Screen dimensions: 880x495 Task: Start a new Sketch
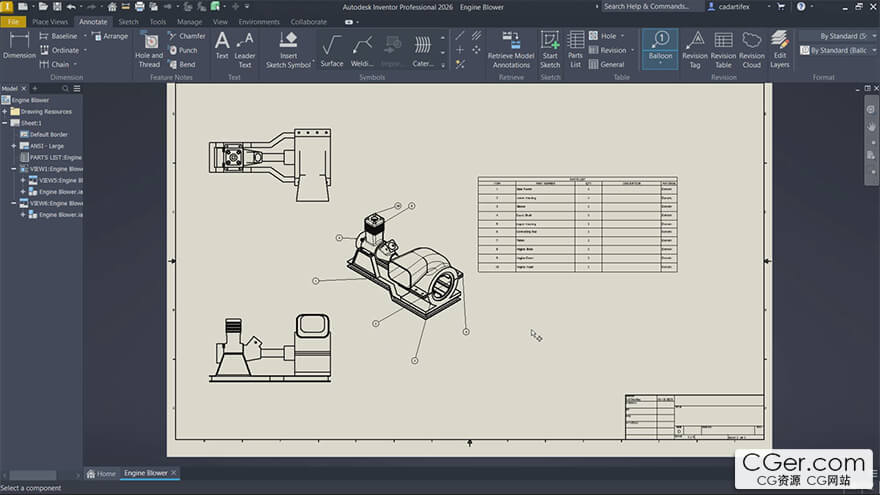pos(550,47)
